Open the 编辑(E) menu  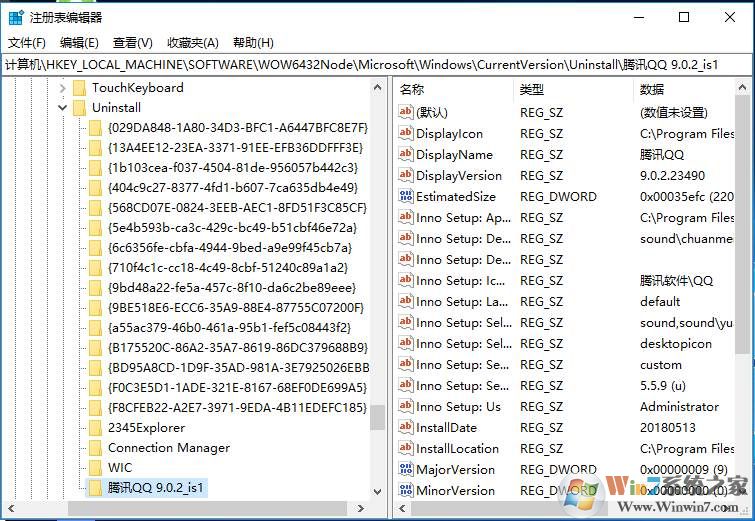tap(79, 43)
